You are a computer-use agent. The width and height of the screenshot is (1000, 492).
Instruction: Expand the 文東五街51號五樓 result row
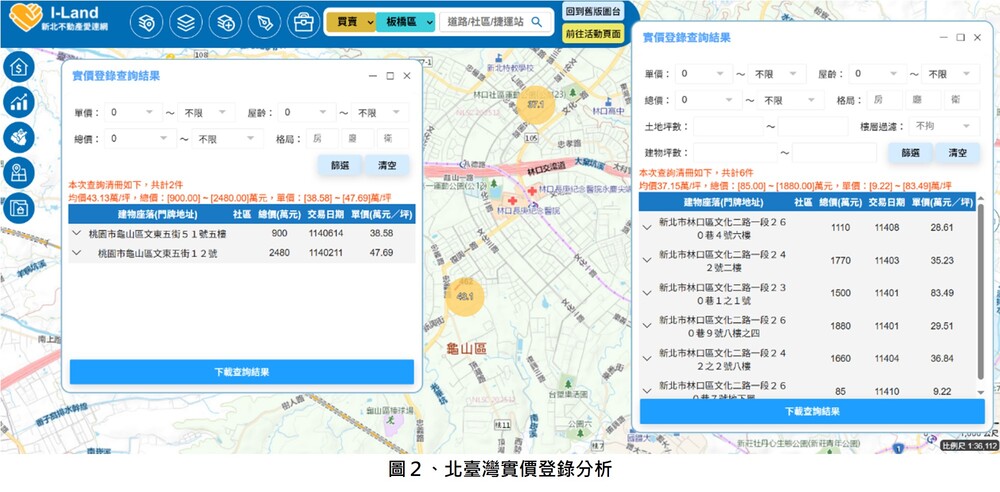click(x=78, y=233)
